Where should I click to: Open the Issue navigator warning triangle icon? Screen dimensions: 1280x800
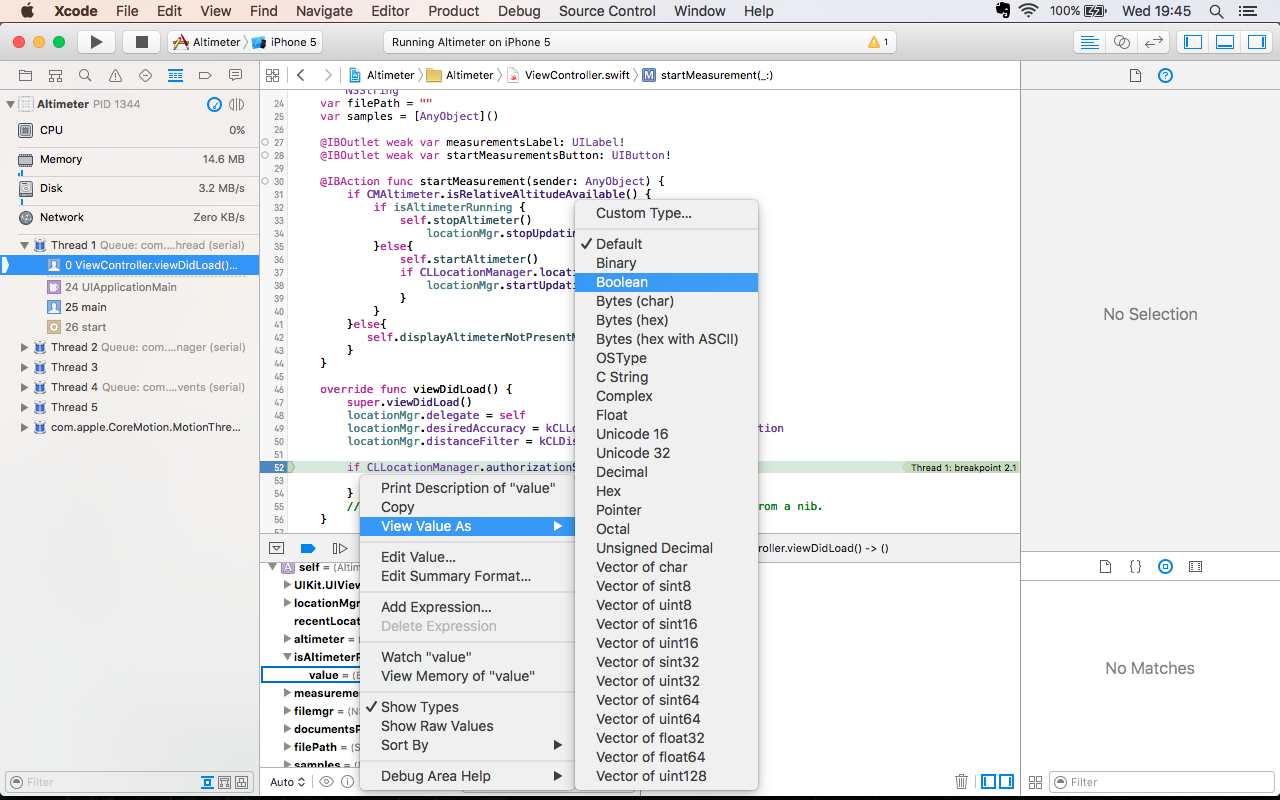116,75
